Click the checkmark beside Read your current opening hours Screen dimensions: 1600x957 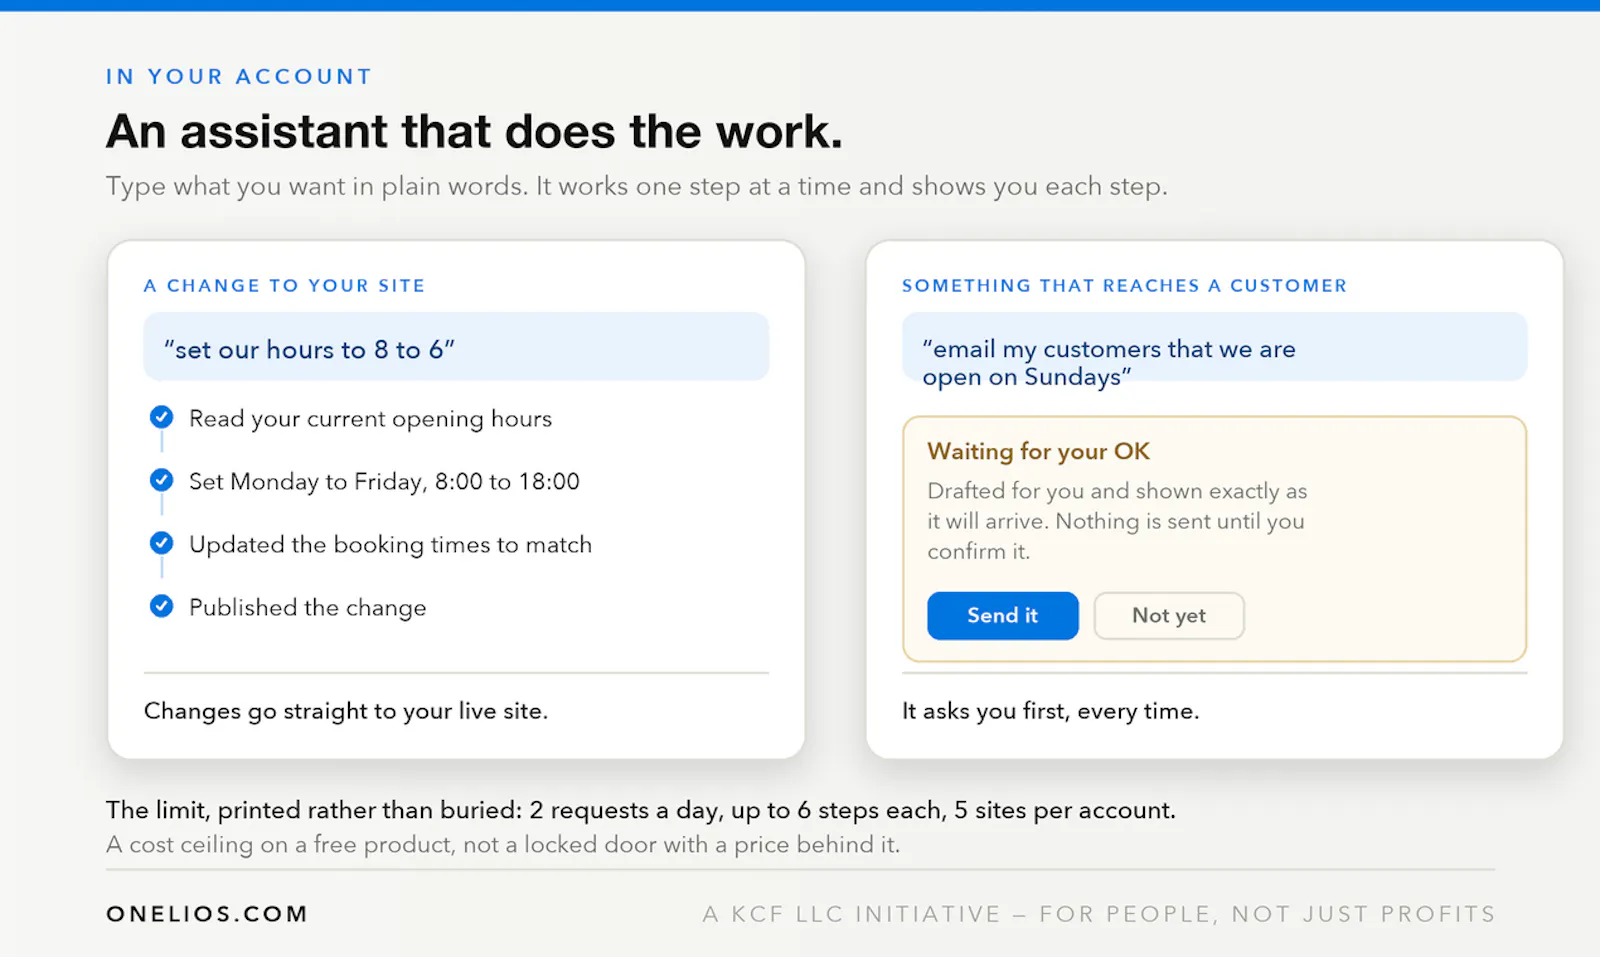click(x=161, y=417)
